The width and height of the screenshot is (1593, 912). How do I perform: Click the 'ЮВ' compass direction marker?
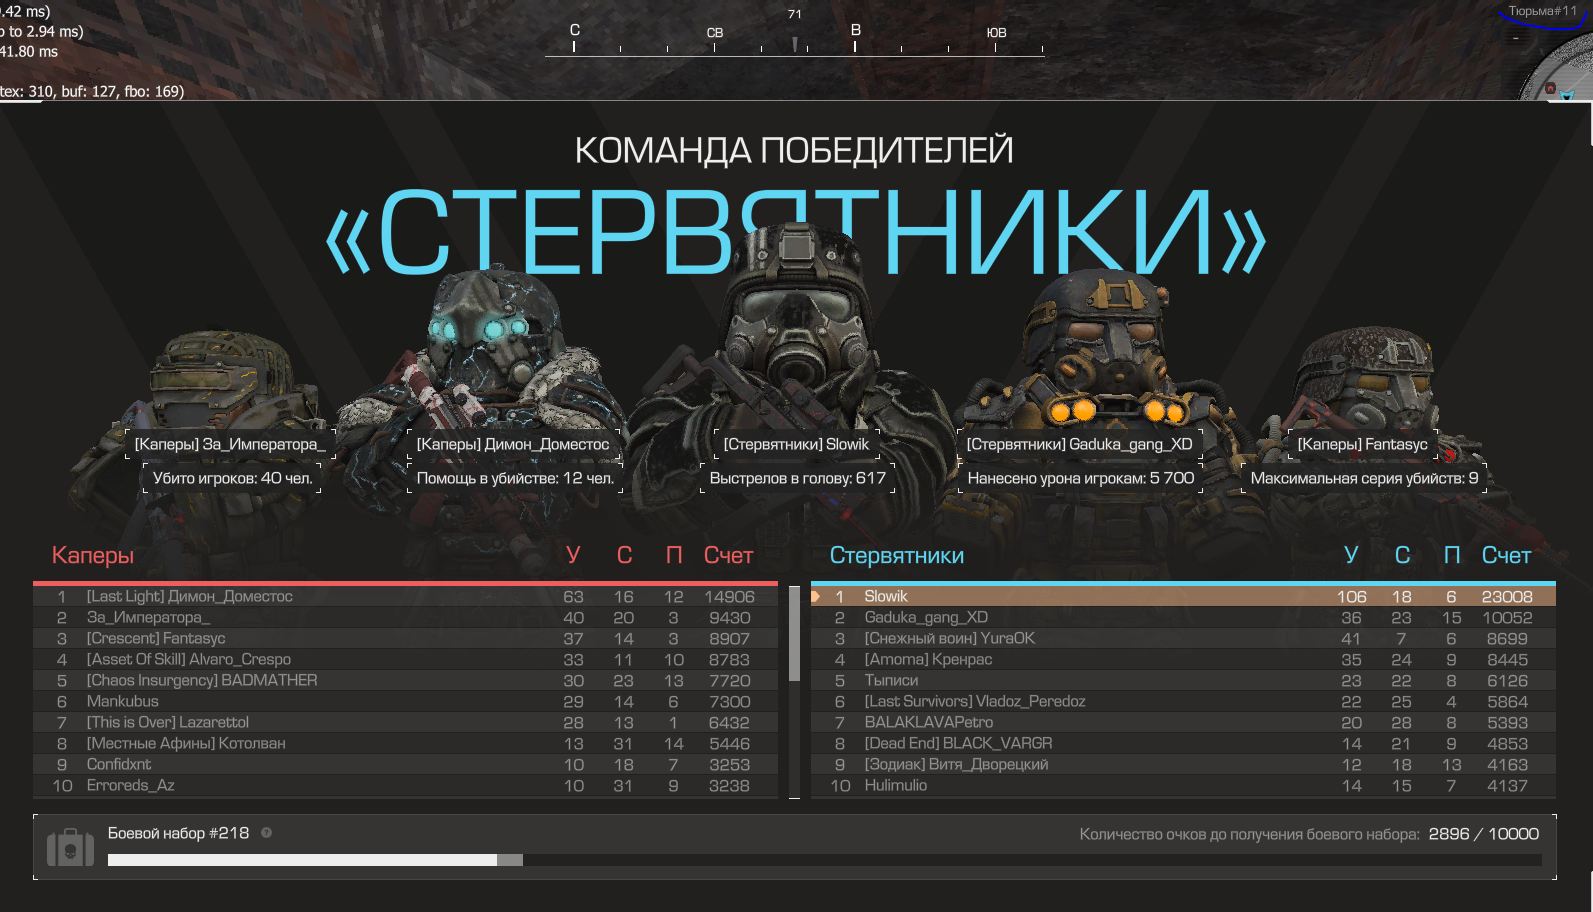click(x=996, y=33)
